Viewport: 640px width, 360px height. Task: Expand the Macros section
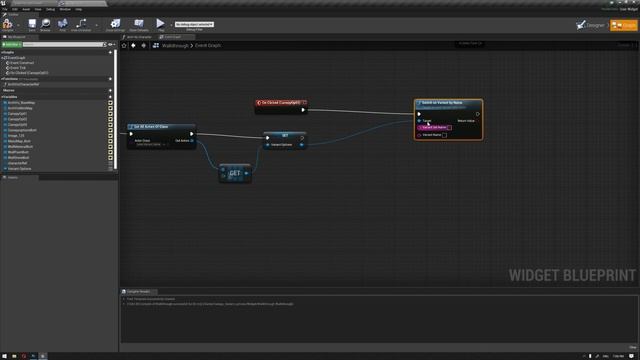[x=9, y=91]
